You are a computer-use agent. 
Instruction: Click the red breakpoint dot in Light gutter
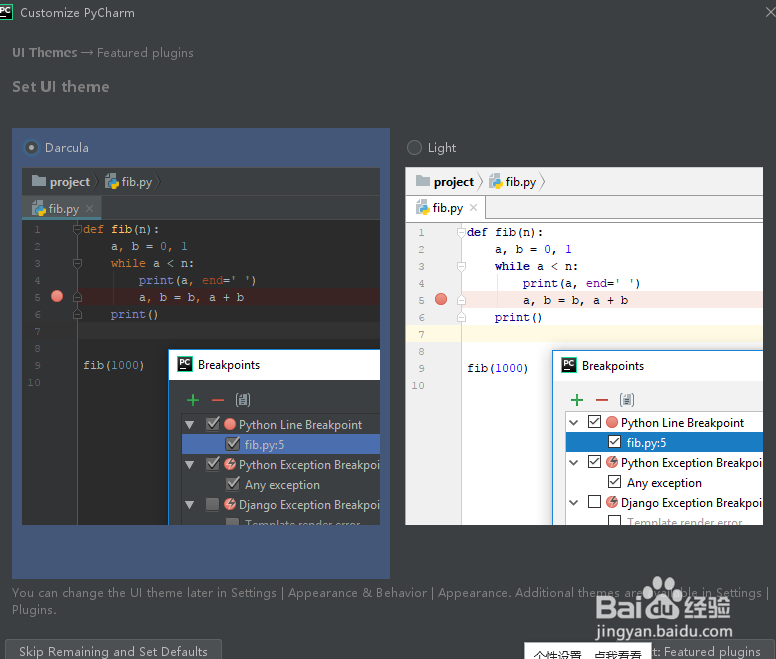click(x=441, y=299)
